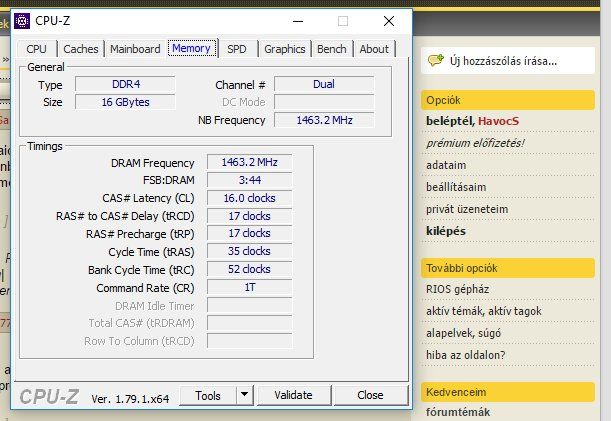Click the tRCD 17 clocks value
611x421 pixels.
249,216
